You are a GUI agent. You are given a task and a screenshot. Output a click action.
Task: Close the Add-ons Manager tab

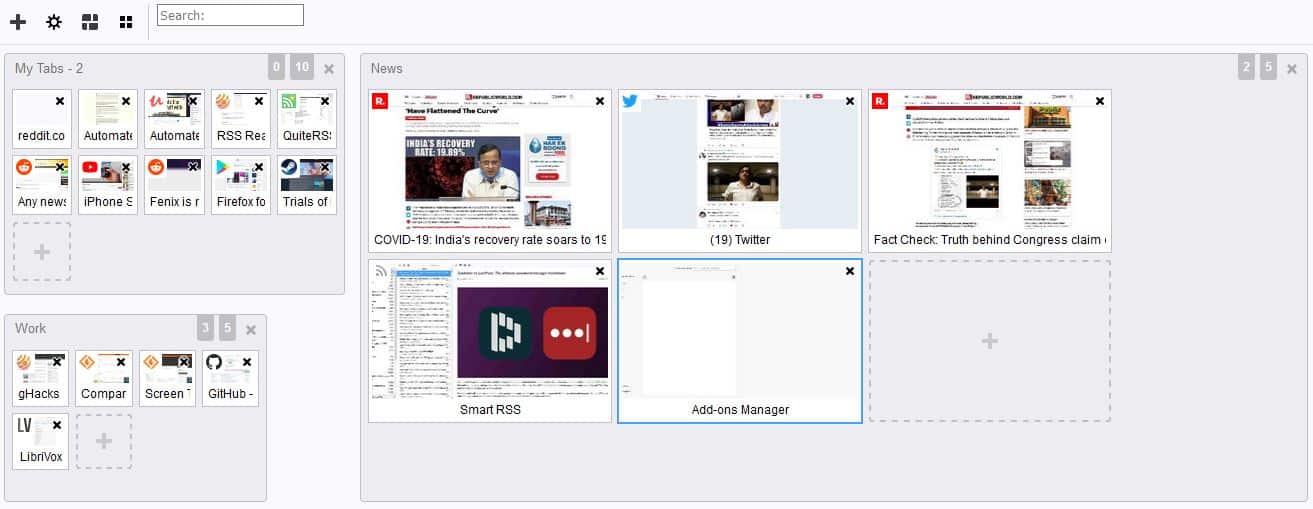click(850, 271)
